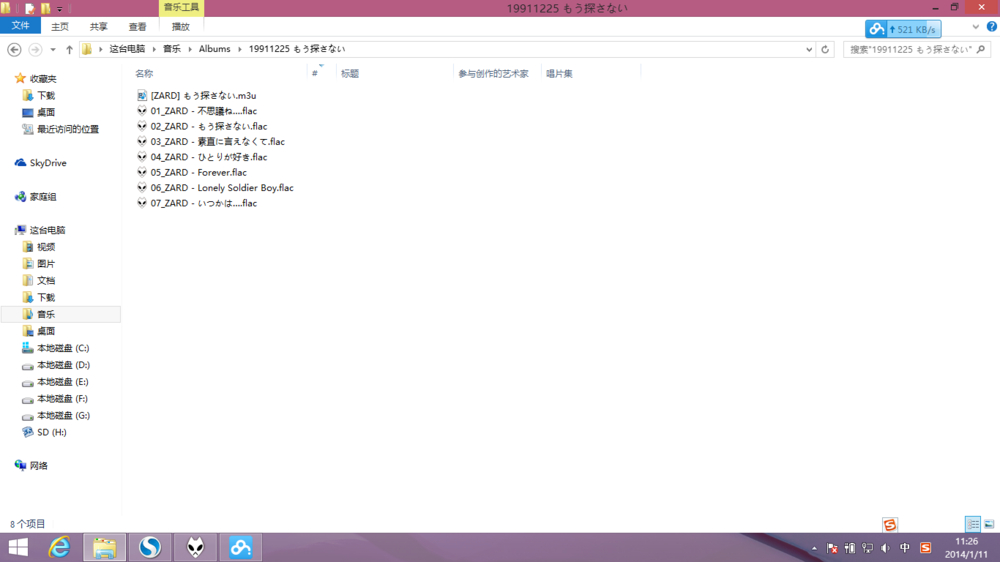Open the Sogou browser taskbar icon
The width and height of the screenshot is (1000, 562).
coord(150,547)
